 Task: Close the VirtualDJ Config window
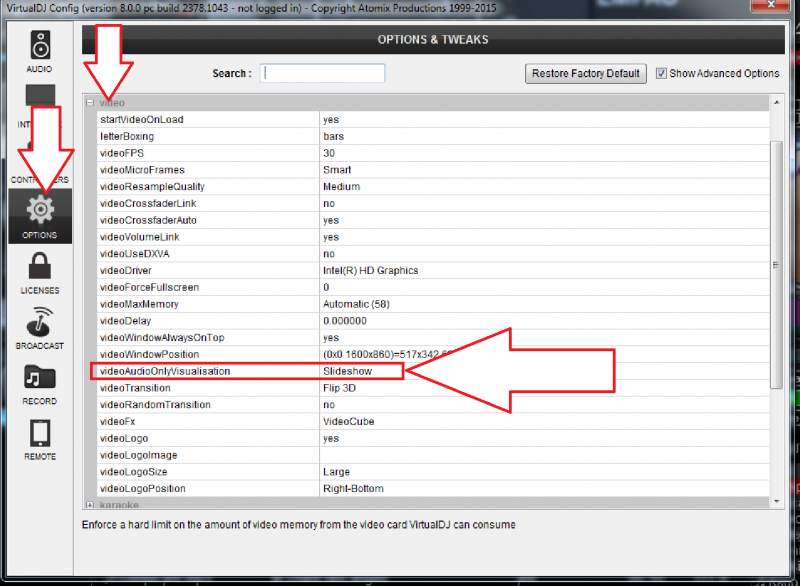tap(771, 5)
